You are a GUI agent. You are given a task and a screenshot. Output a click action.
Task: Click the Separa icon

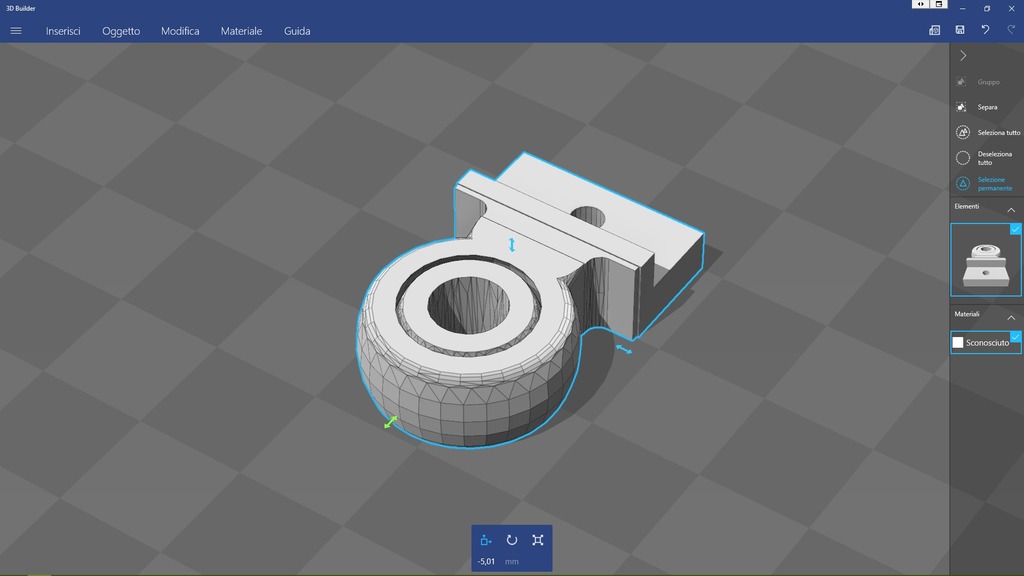pos(962,107)
